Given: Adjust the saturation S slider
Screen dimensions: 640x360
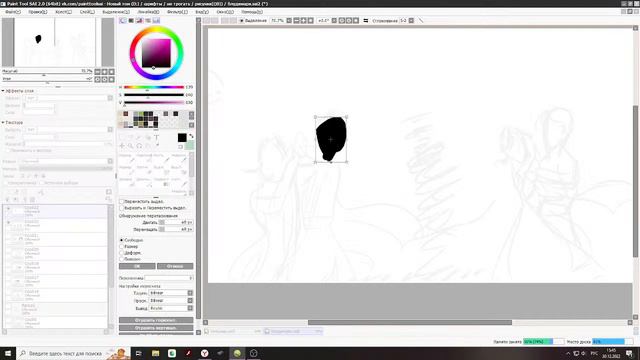Looking at the screenshot, I should pos(154,95).
